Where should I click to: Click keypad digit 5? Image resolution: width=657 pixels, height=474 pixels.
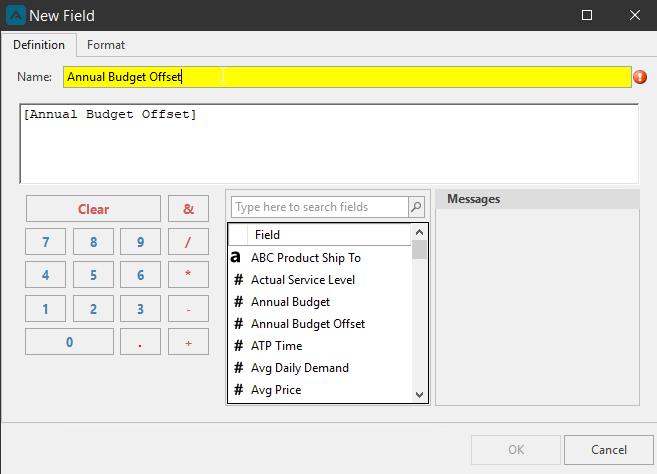point(93,275)
